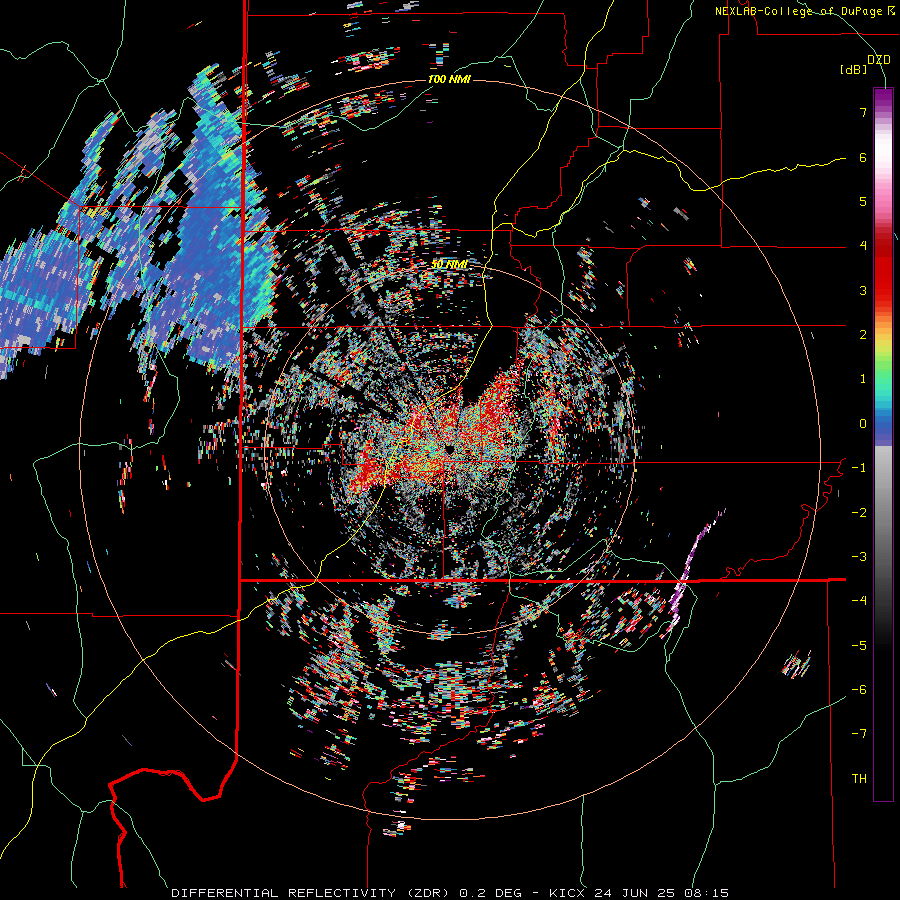
Task: Click the 3 value on the dB scale
Action: click(863, 290)
